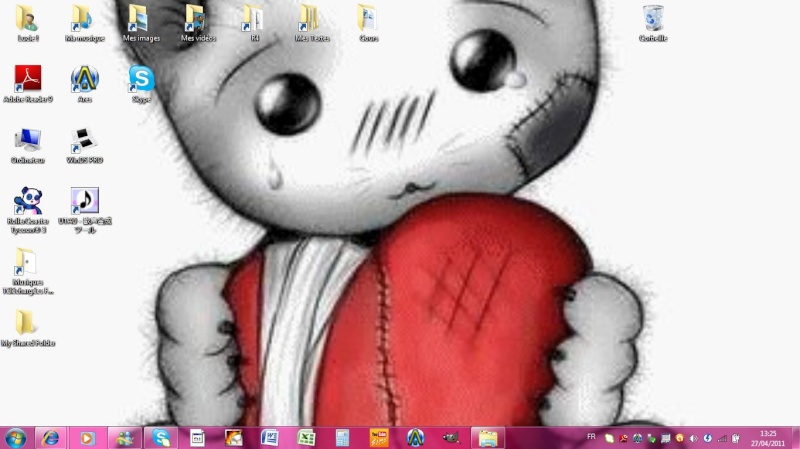Click the Show desktop strip at taskbar end

coord(795,438)
